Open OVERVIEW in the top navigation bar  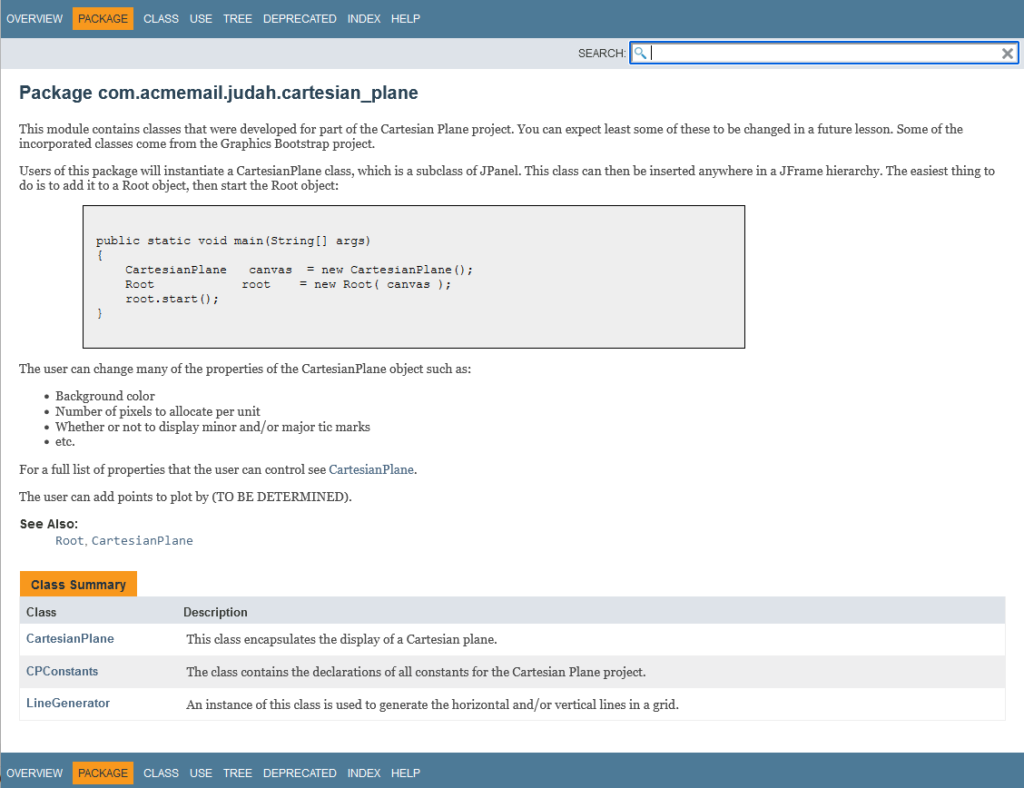point(34,19)
